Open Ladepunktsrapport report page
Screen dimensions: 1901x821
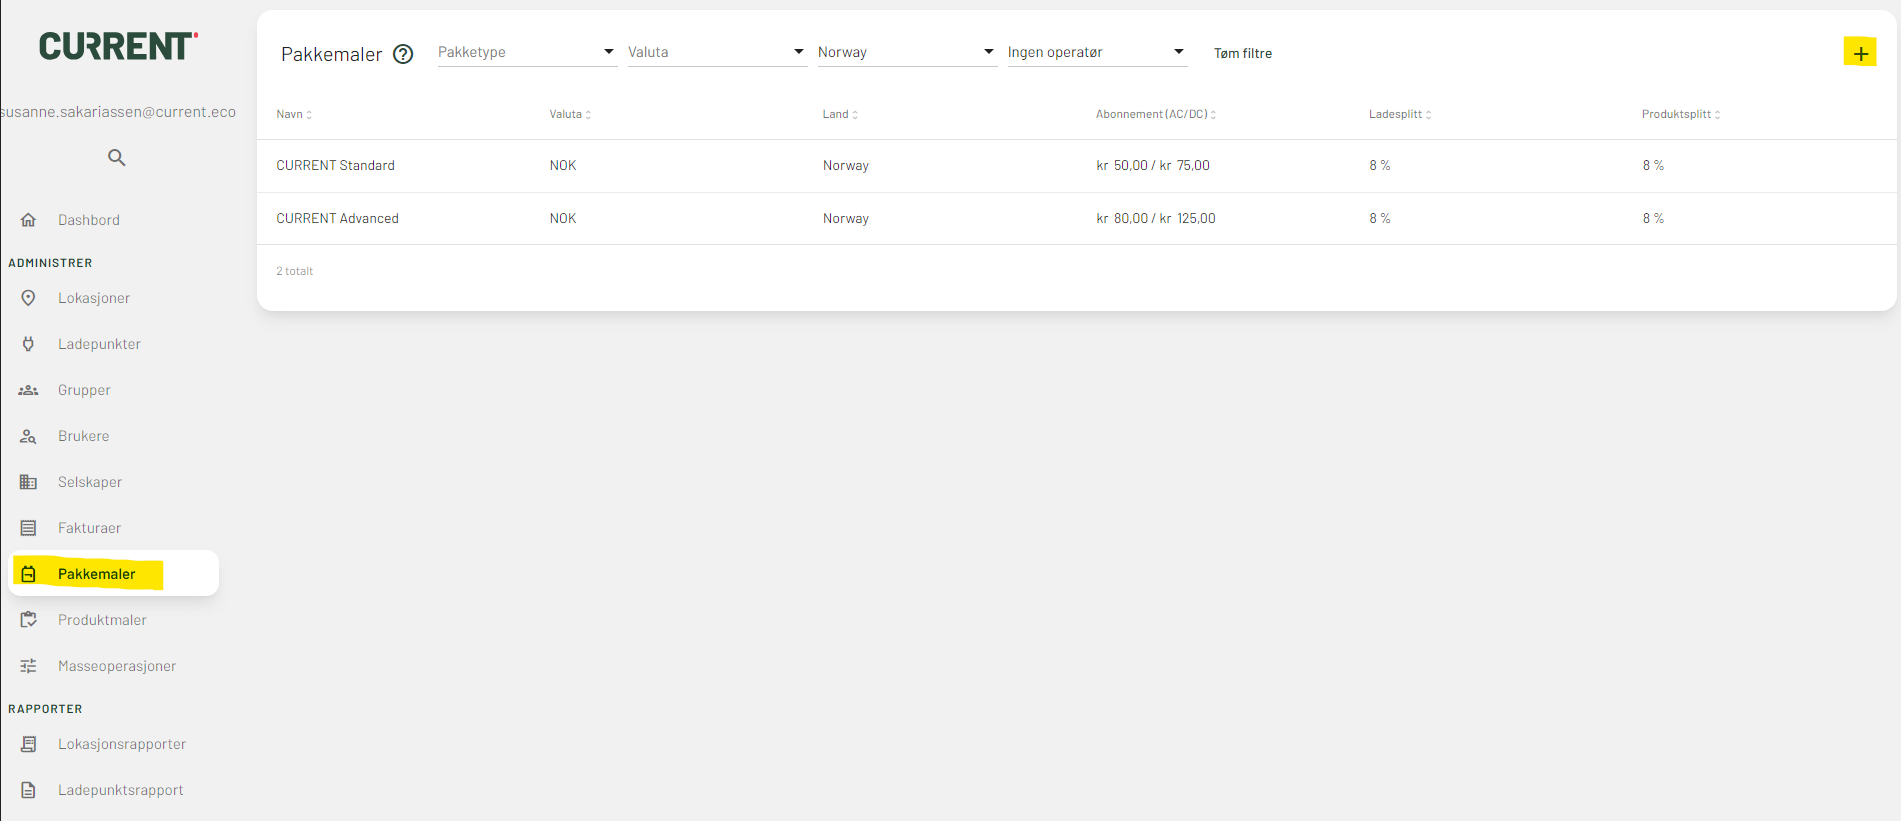121,790
